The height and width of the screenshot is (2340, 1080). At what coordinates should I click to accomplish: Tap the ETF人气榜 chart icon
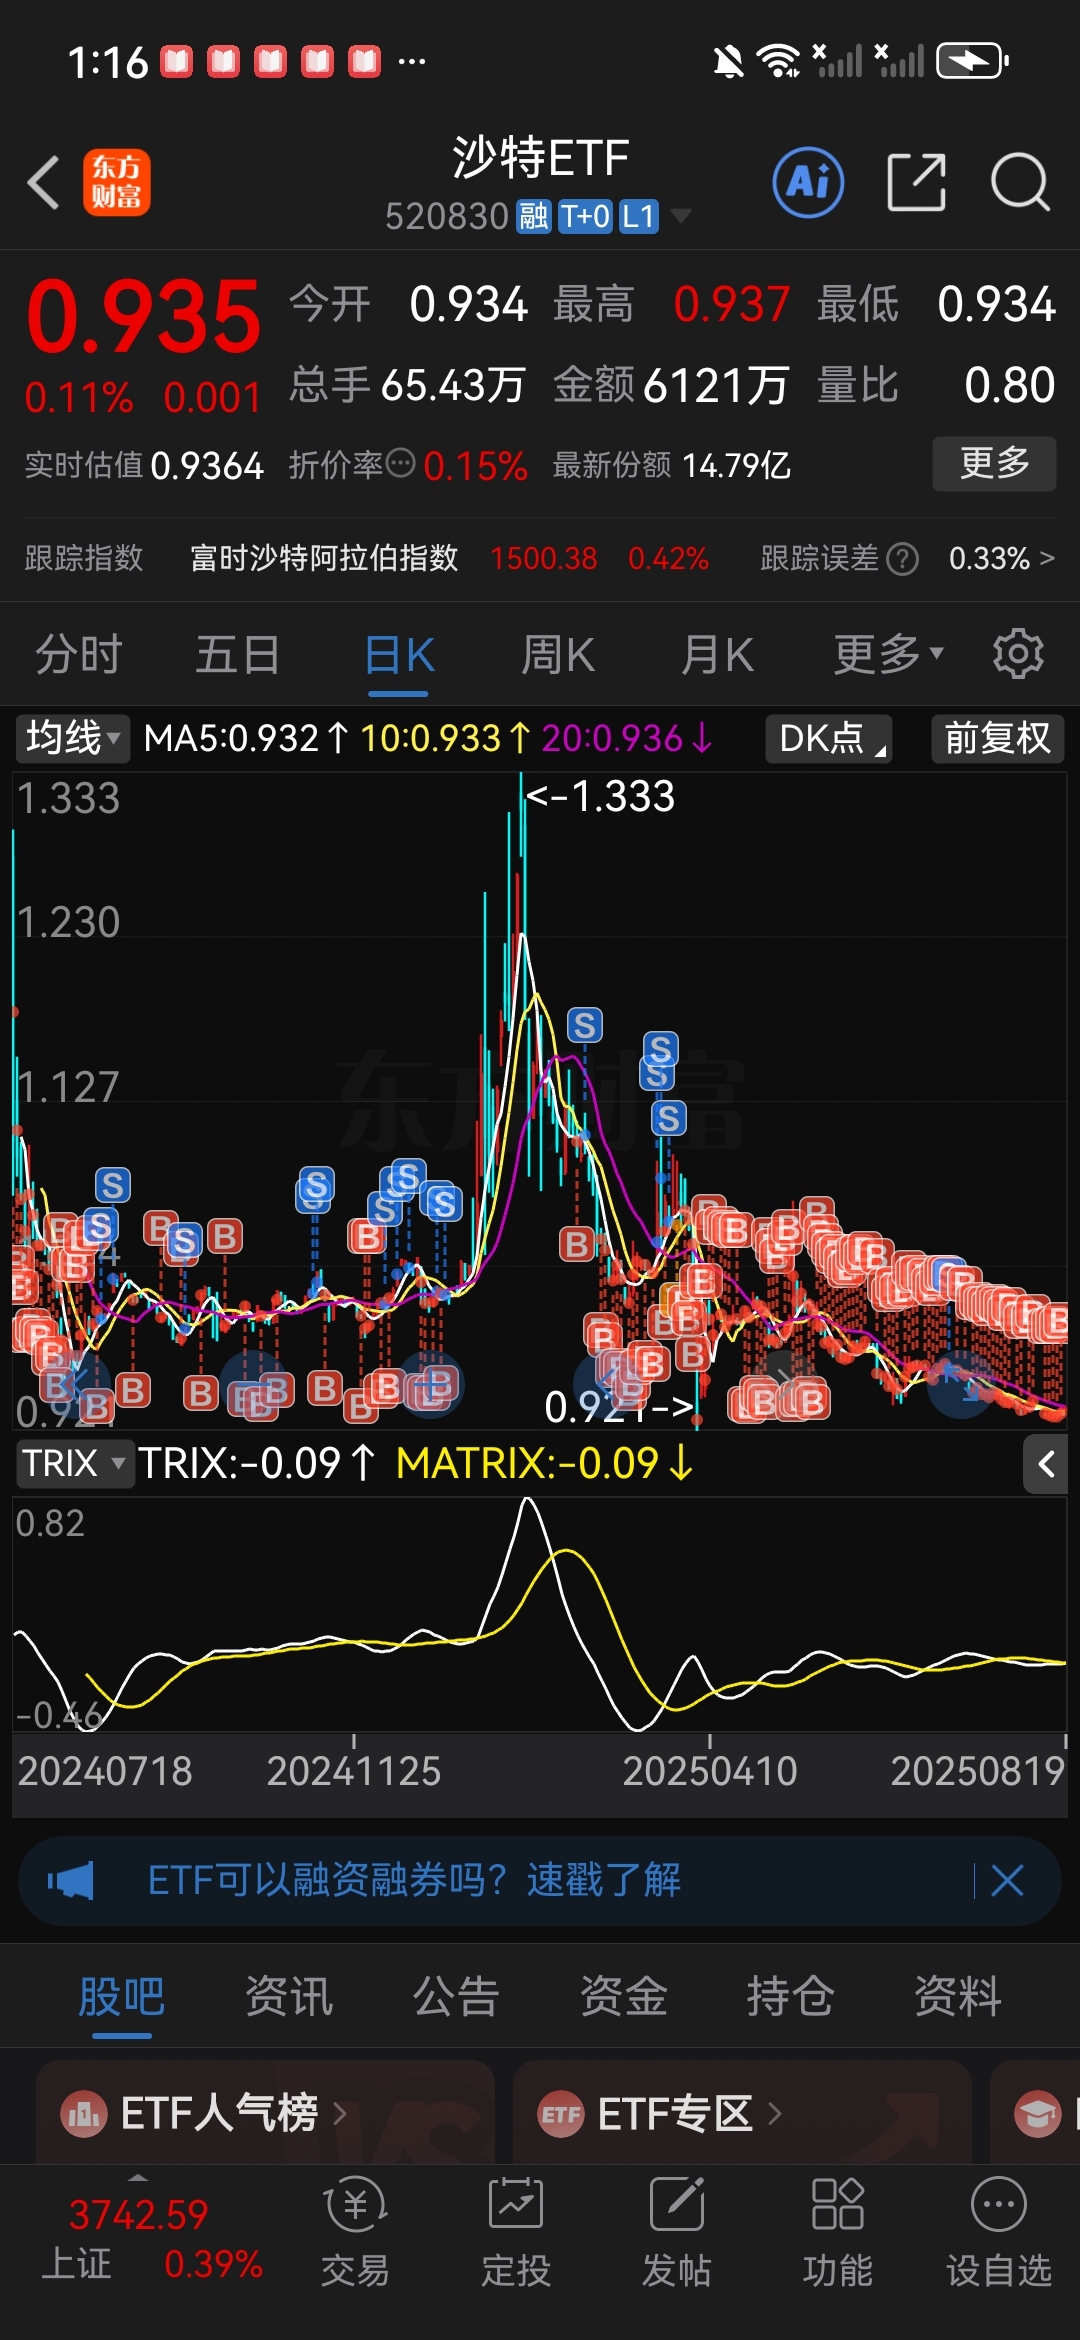[x=84, y=2114]
